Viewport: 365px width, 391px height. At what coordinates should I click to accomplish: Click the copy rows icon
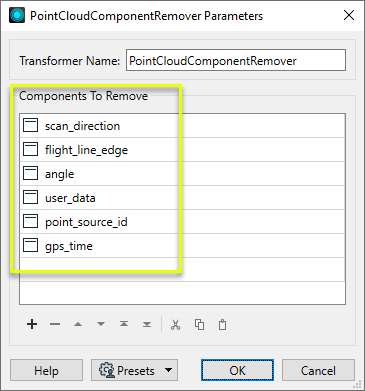199,324
